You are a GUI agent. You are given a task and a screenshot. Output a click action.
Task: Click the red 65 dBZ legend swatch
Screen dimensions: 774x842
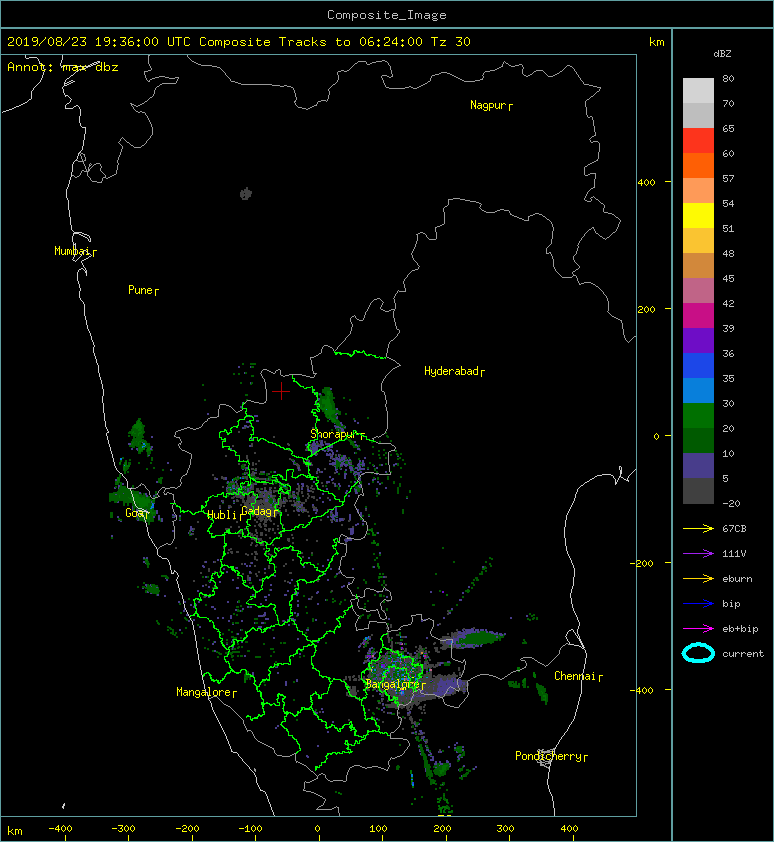tap(698, 140)
